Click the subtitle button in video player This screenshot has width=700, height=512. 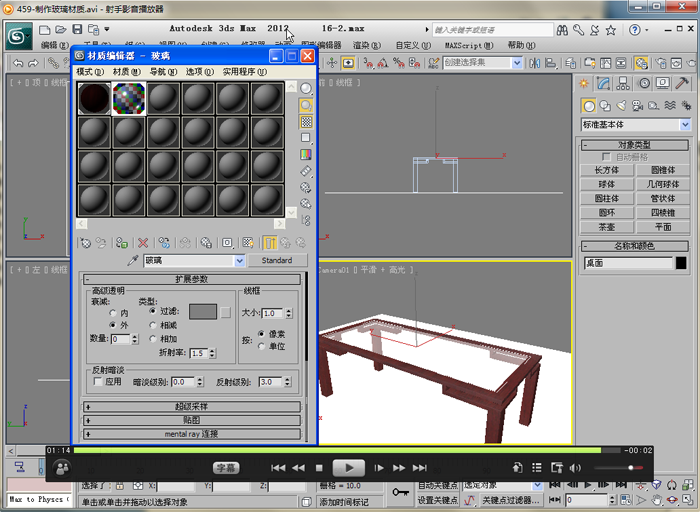(x=226, y=468)
